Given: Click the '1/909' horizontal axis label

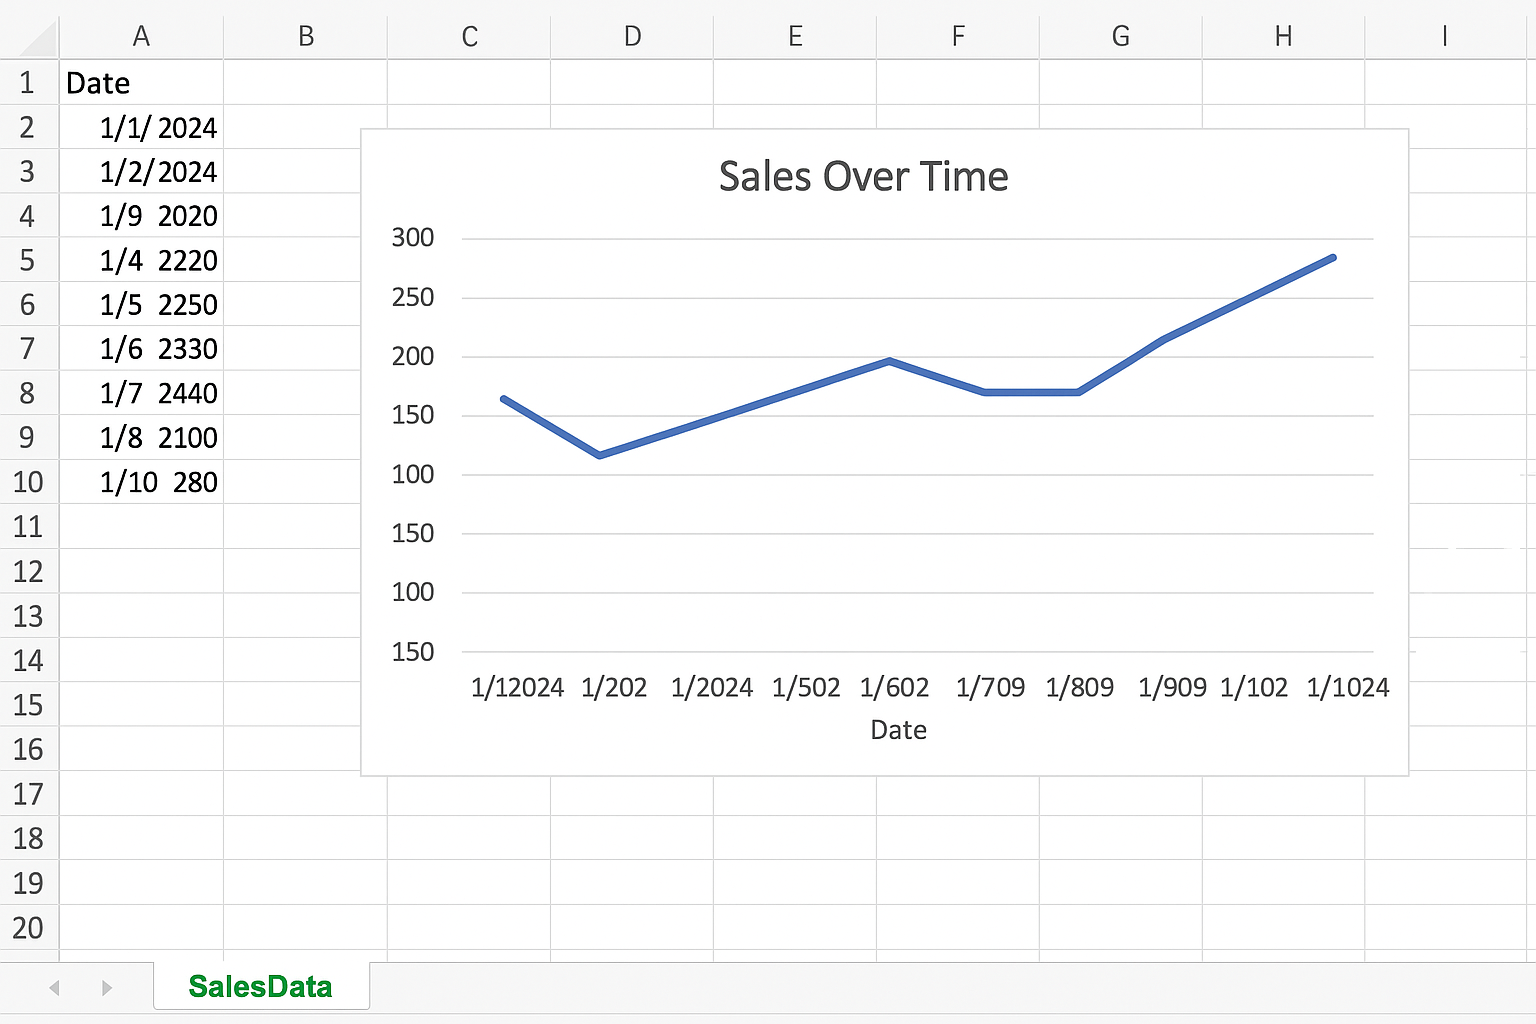Looking at the screenshot, I should tap(1172, 687).
